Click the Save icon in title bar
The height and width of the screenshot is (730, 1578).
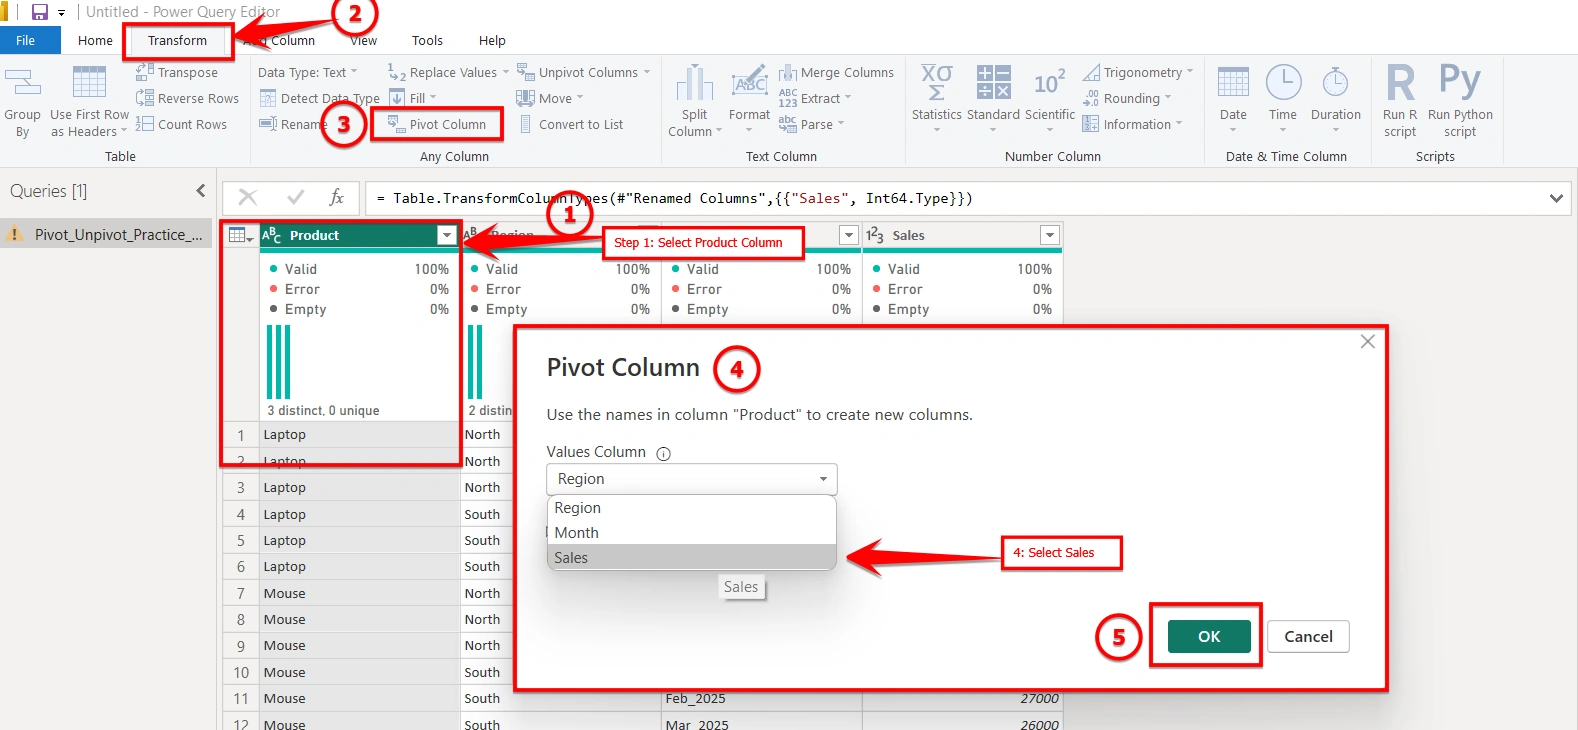(40, 12)
